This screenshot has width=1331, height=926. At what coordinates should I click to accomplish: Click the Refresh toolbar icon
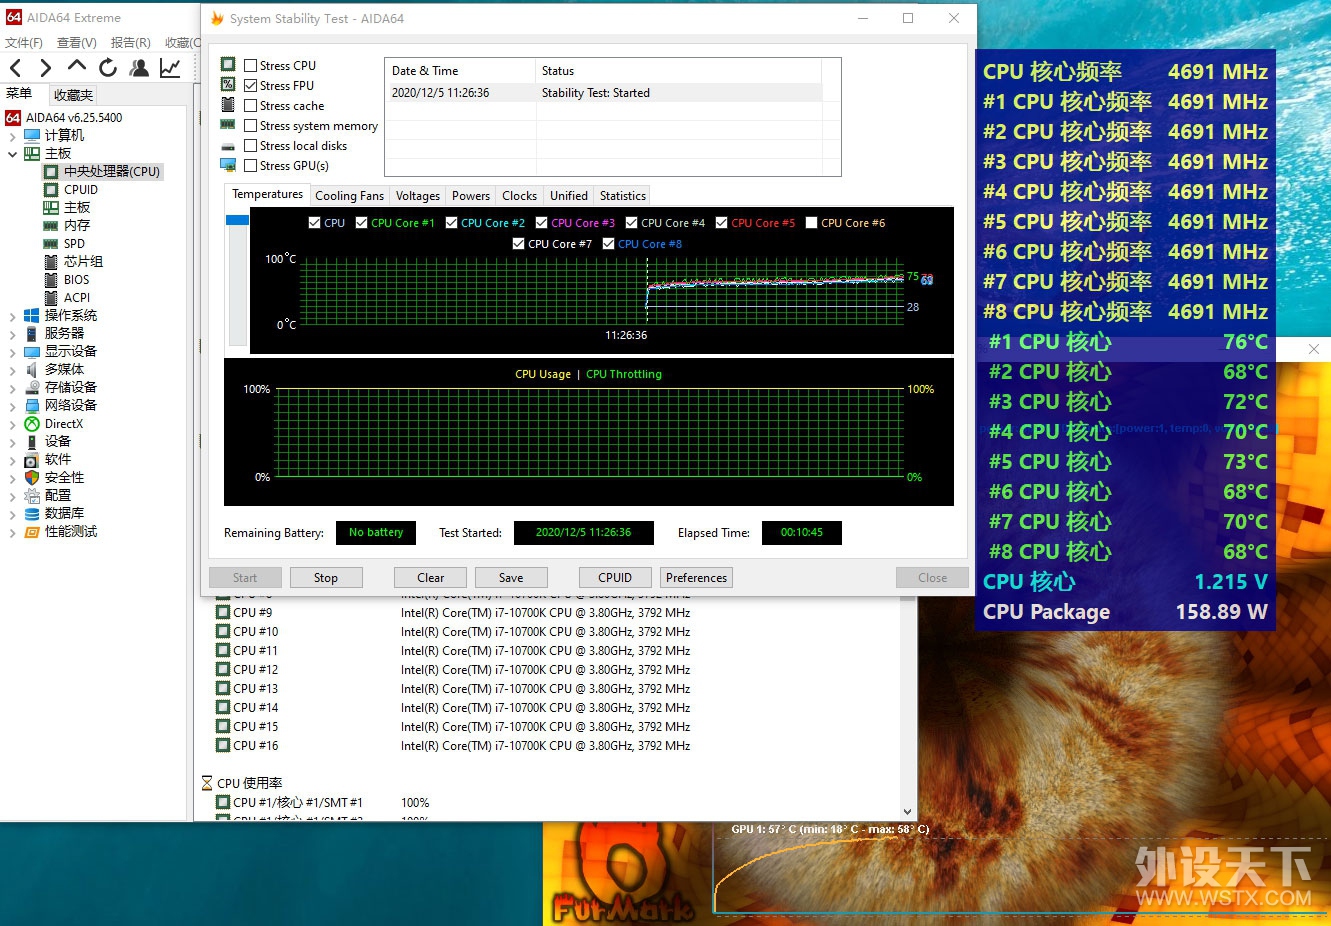(108, 68)
